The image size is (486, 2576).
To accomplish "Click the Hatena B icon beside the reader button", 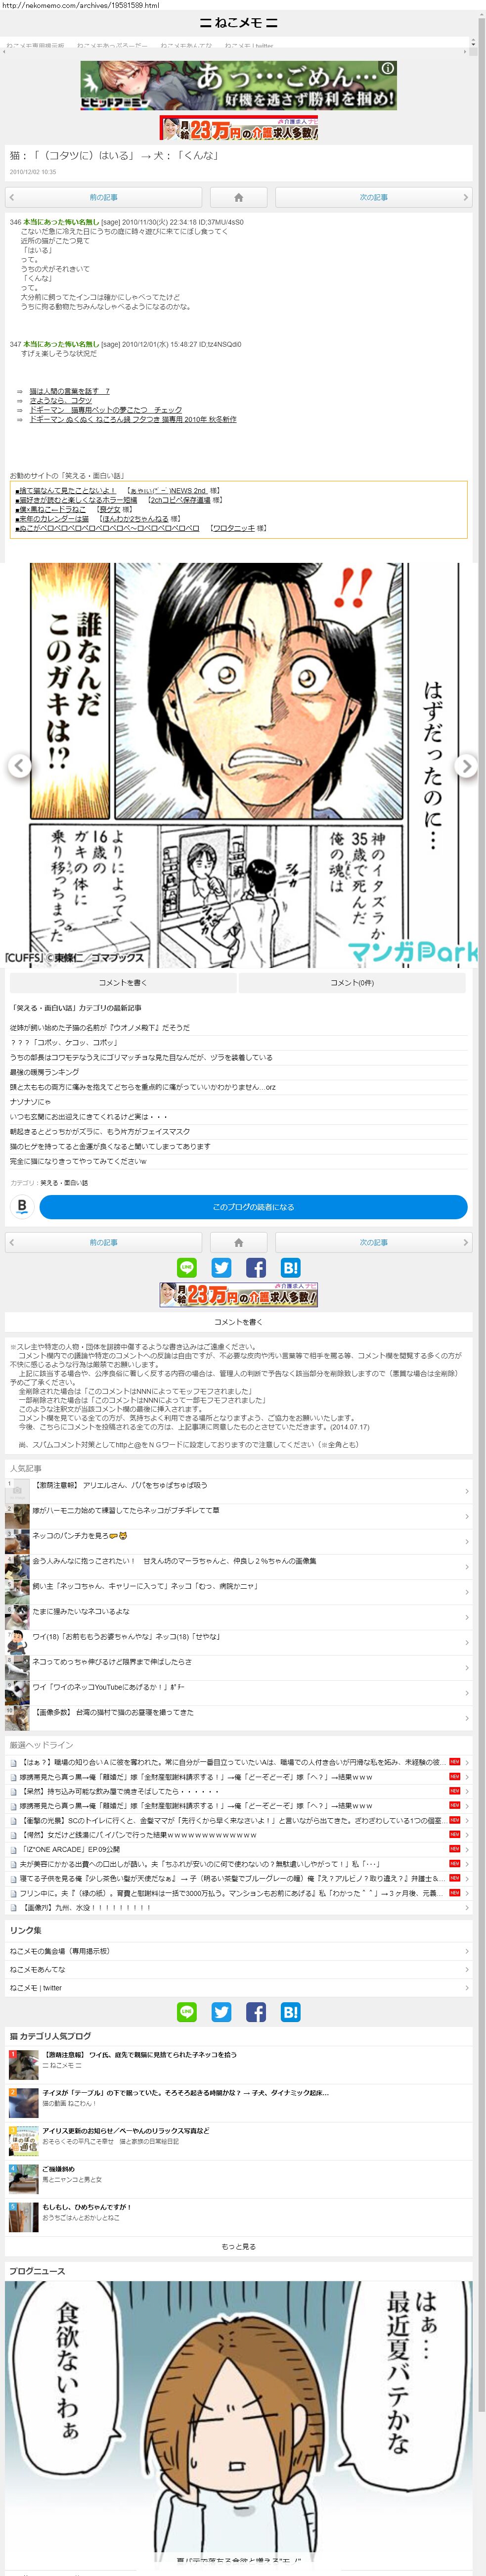I will click(22, 1206).
